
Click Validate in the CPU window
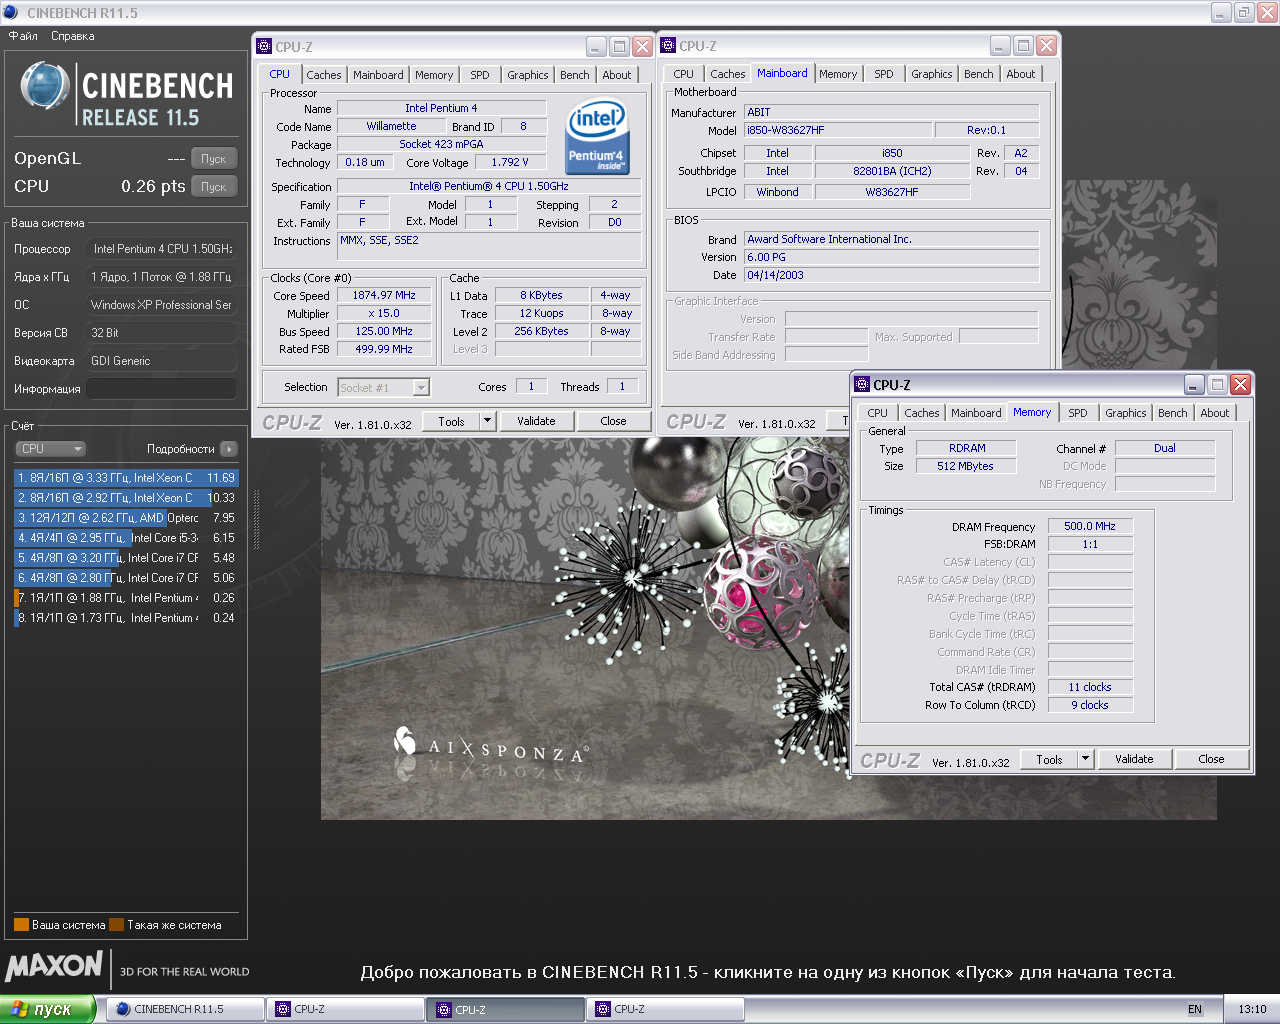(536, 421)
